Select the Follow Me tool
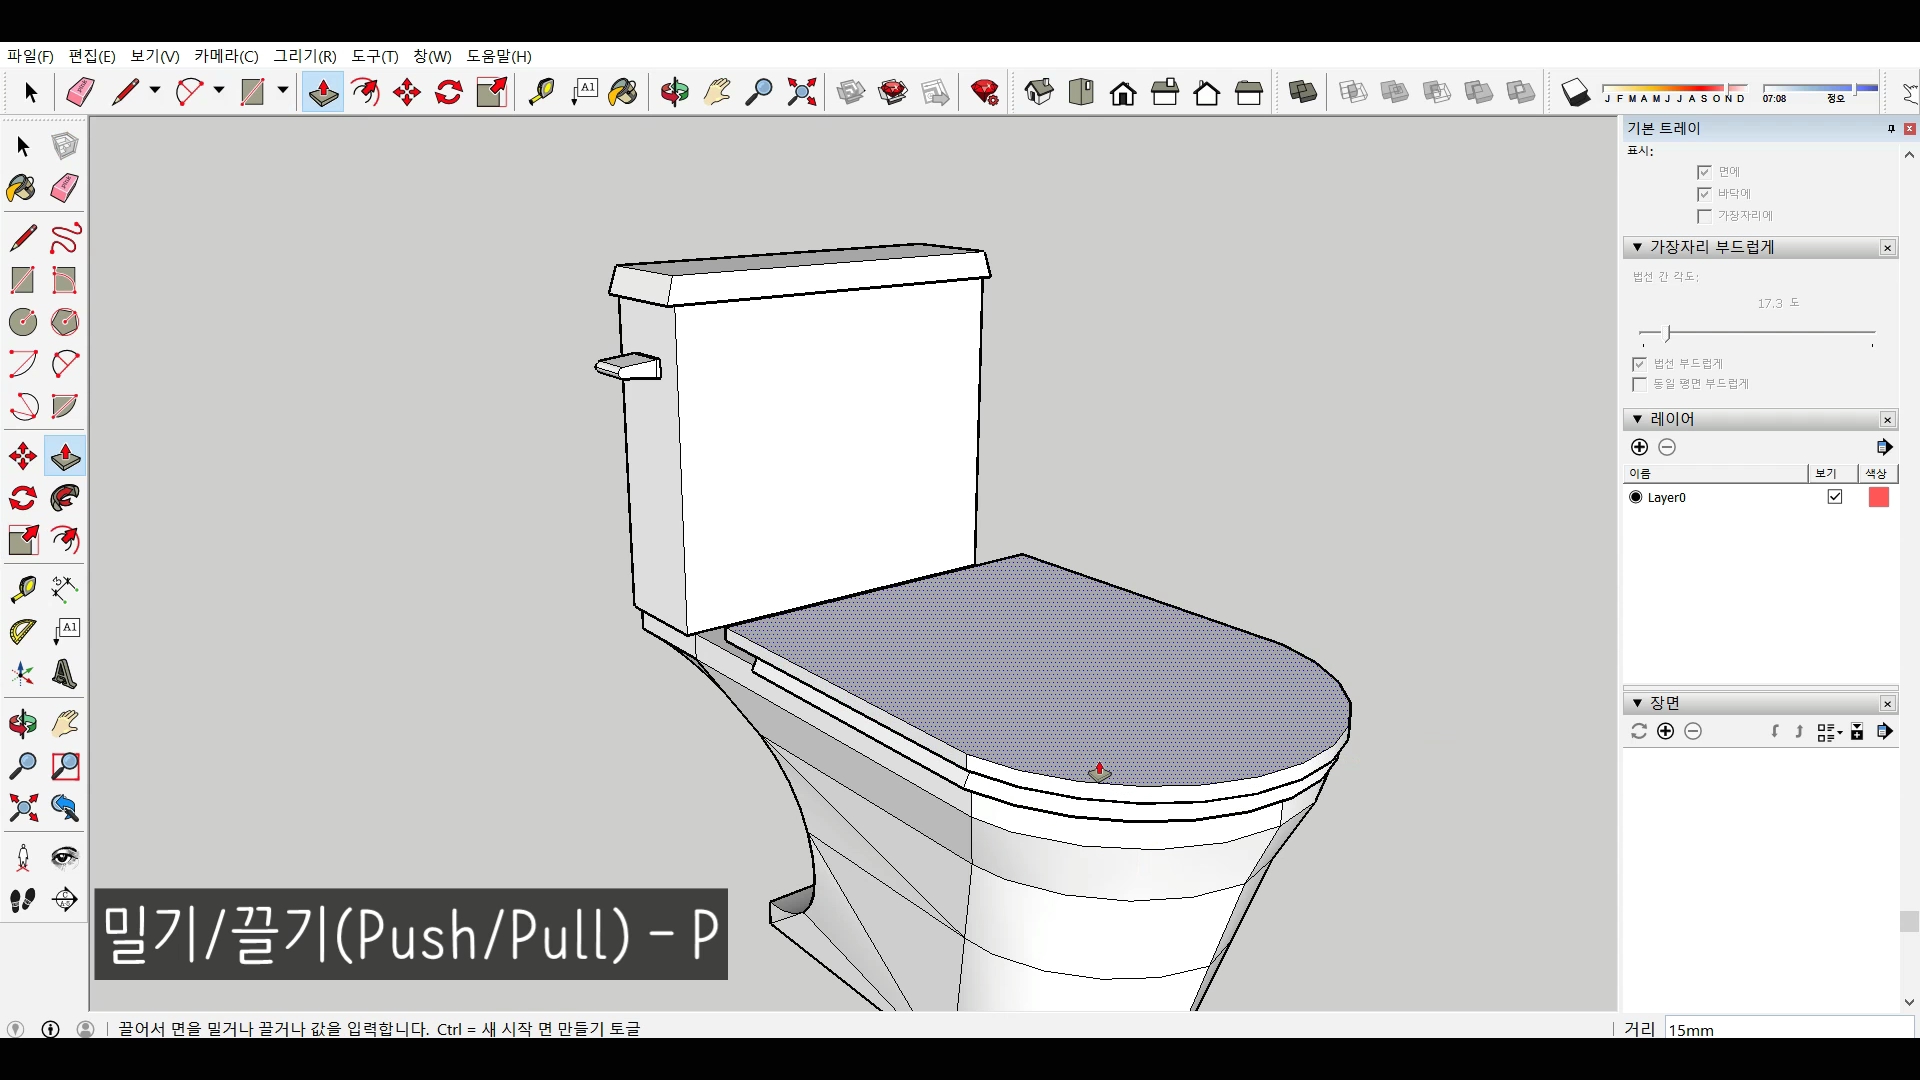Image resolution: width=1920 pixels, height=1080 pixels. pyautogui.click(x=65, y=498)
